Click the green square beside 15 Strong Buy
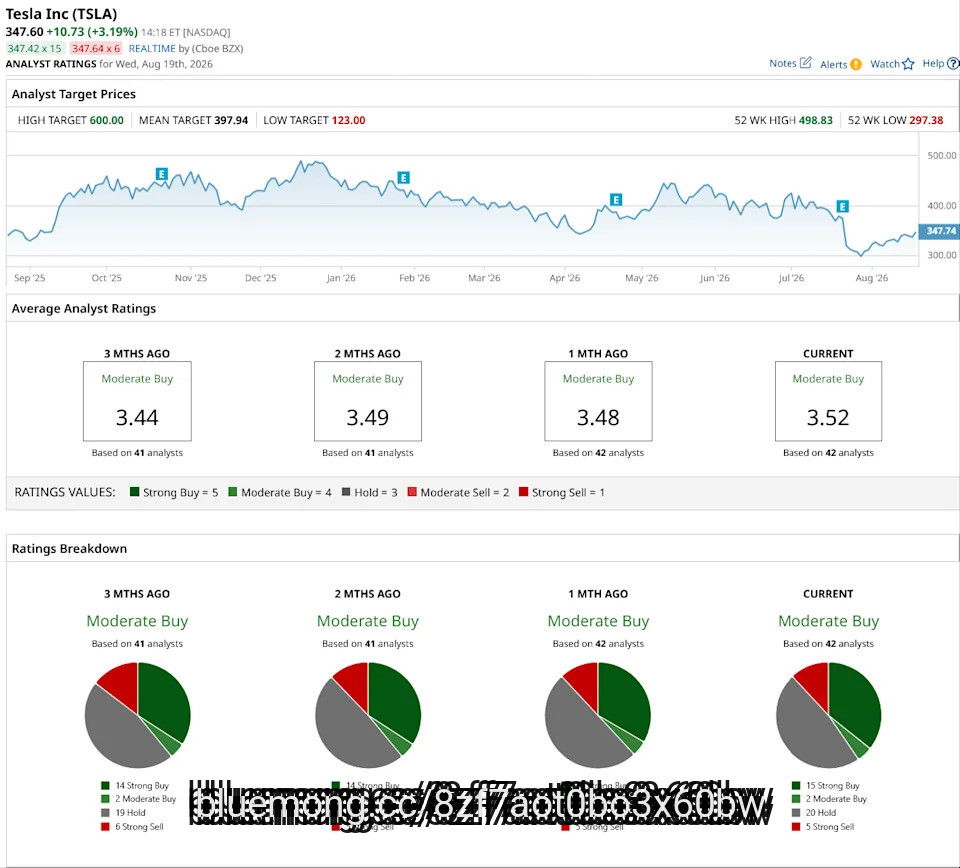The width and height of the screenshot is (960, 868). (x=796, y=785)
